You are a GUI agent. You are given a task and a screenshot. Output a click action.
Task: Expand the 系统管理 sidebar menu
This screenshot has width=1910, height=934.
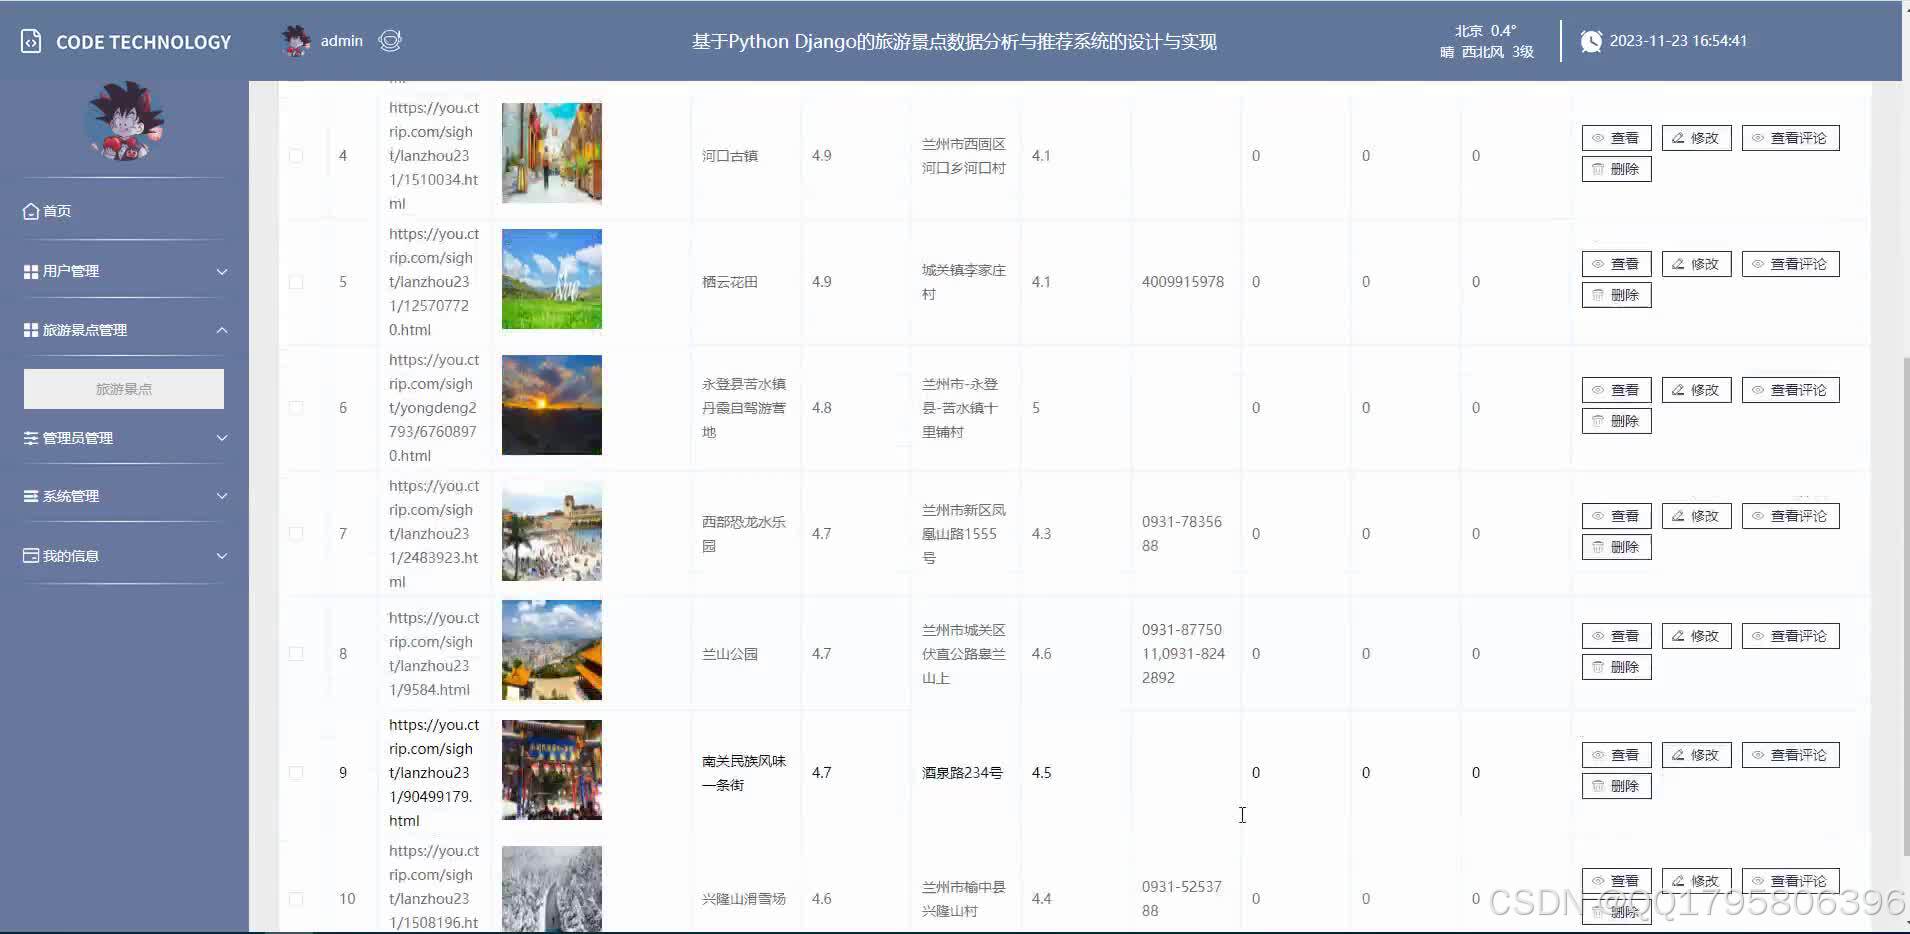point(122,495)
